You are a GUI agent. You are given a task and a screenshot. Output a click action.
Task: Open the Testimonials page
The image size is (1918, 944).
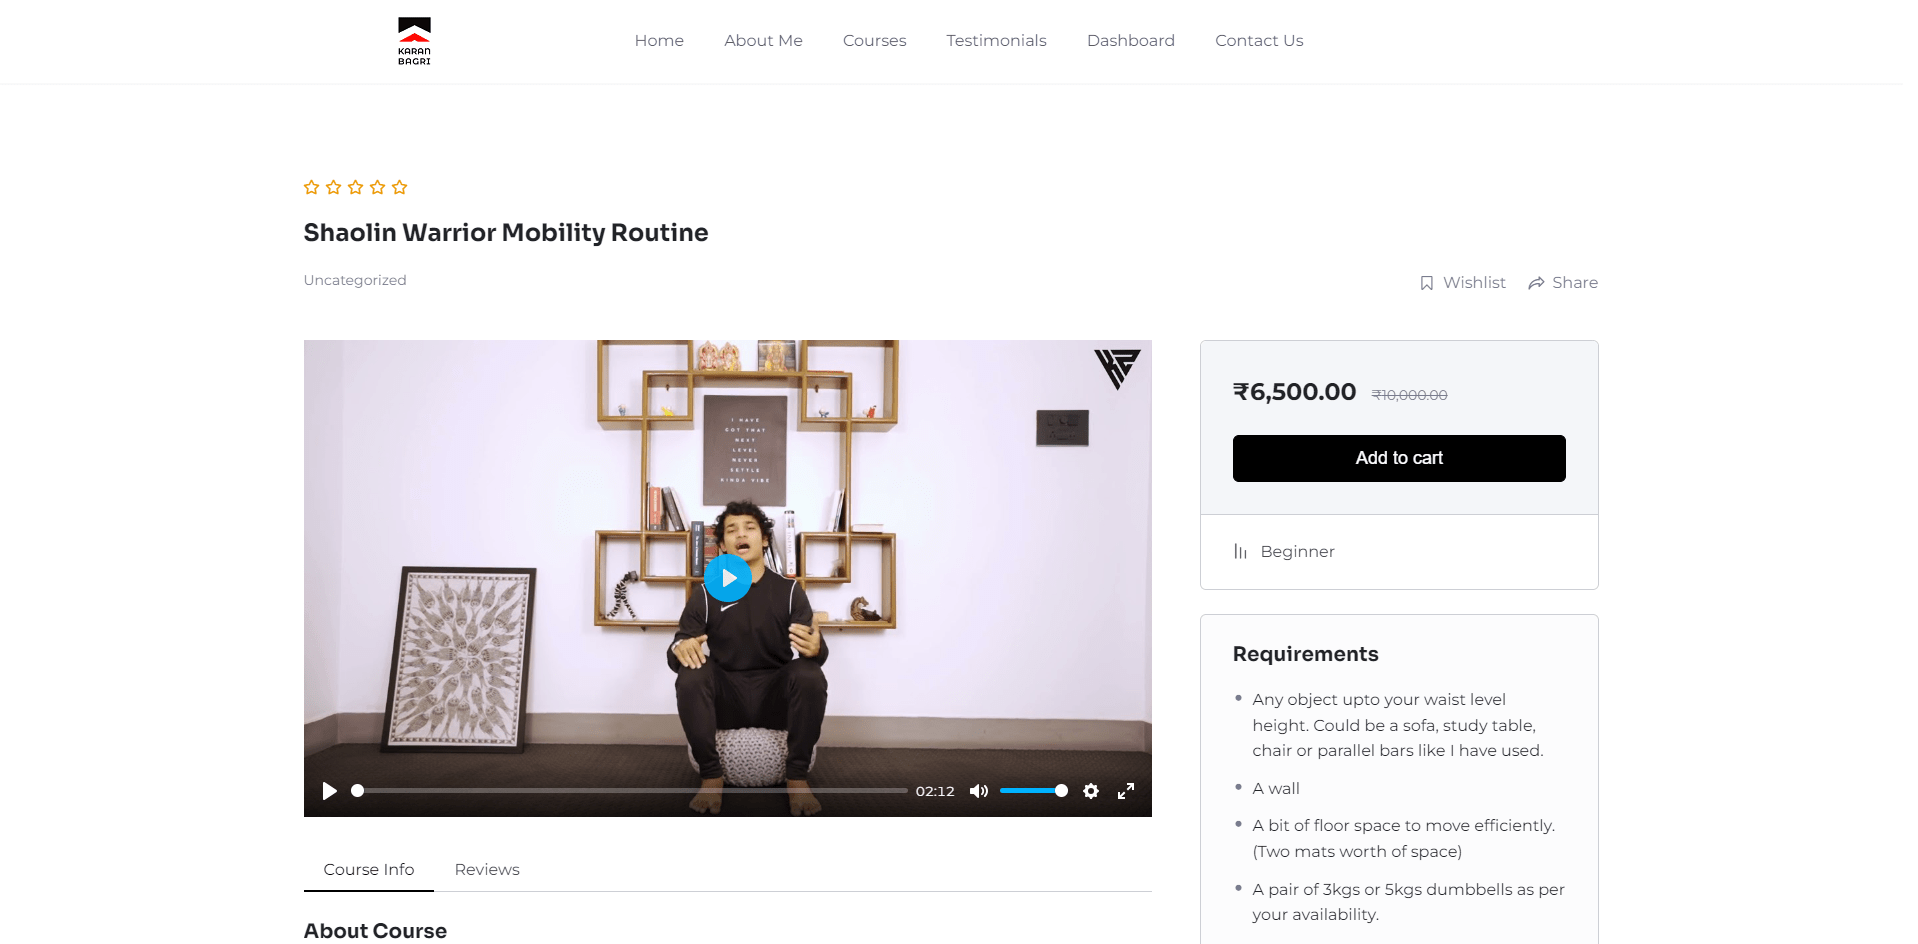tap(996, 41)
